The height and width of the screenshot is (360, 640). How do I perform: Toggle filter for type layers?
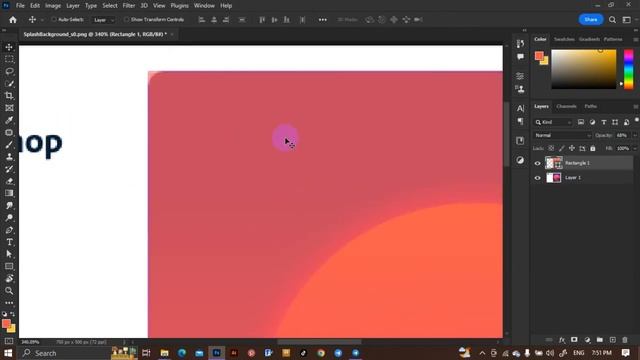click(604, 122)
